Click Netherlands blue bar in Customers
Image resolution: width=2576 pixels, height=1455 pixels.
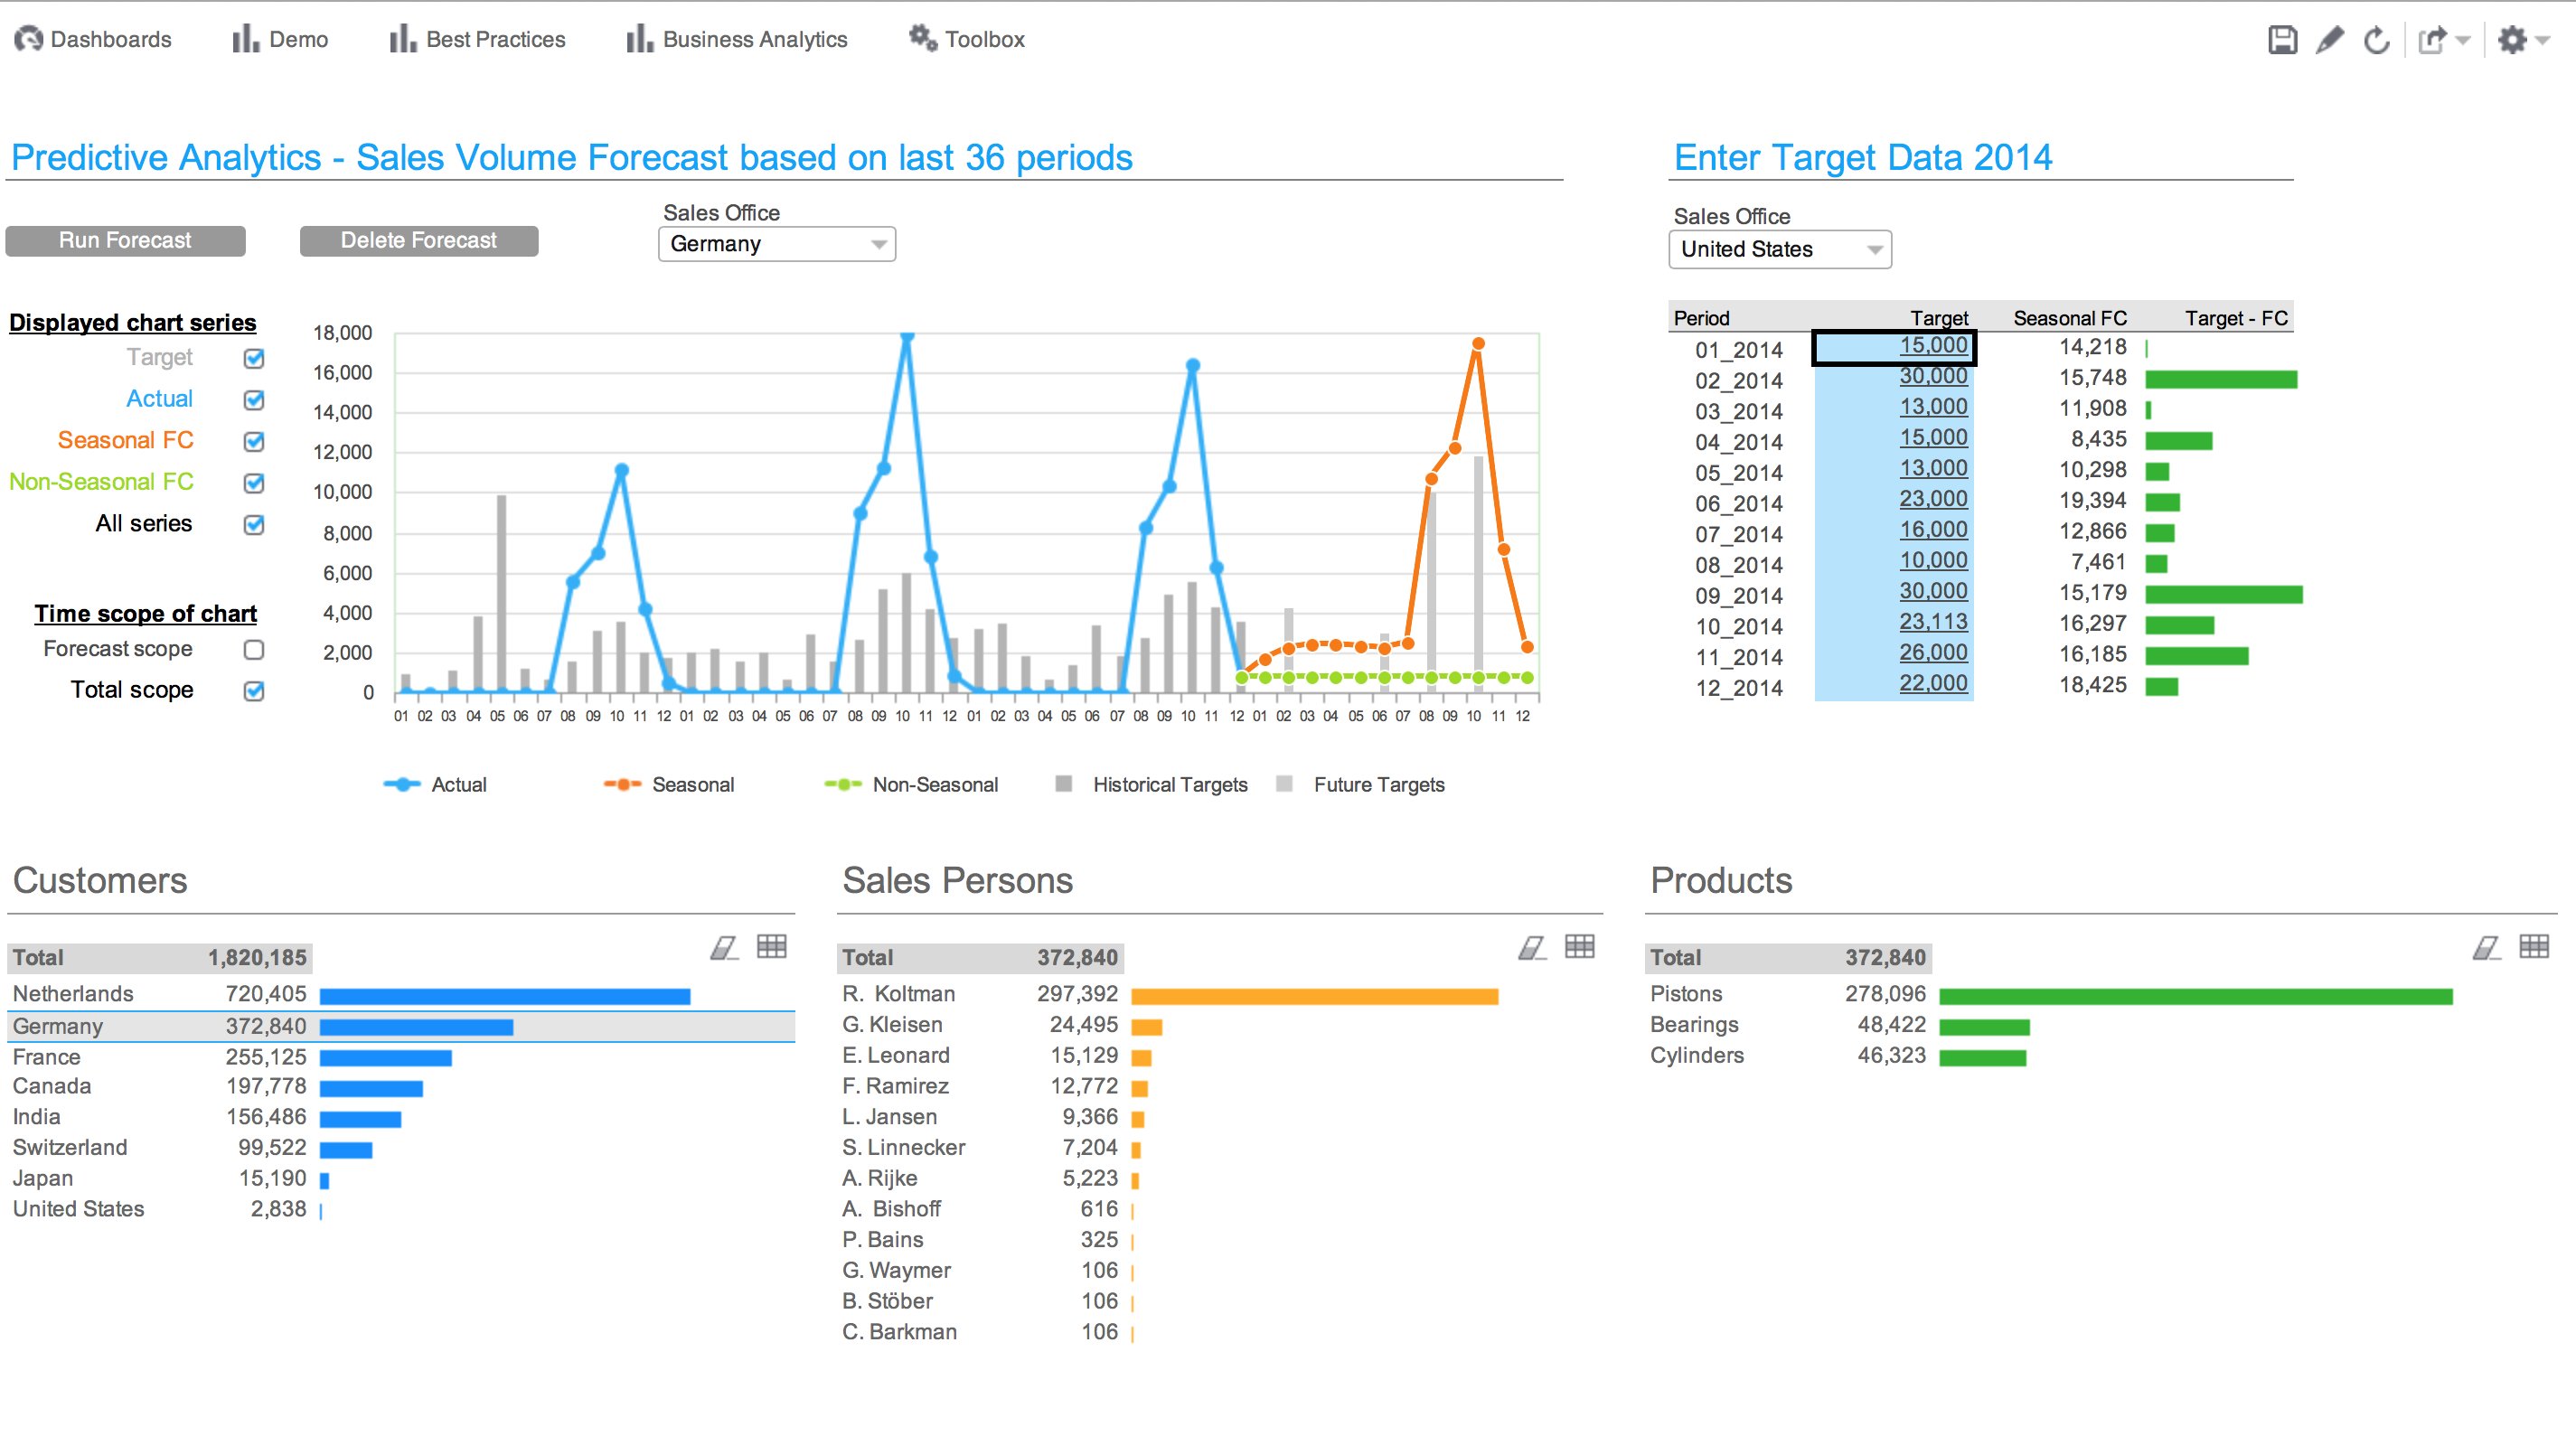[504, 996]
